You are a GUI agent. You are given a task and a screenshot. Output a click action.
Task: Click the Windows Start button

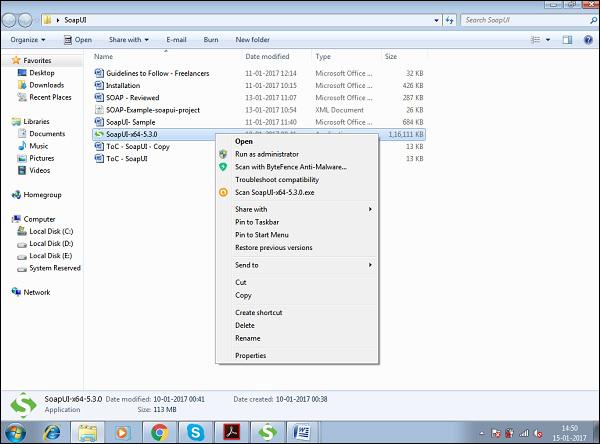pos(15,433)
